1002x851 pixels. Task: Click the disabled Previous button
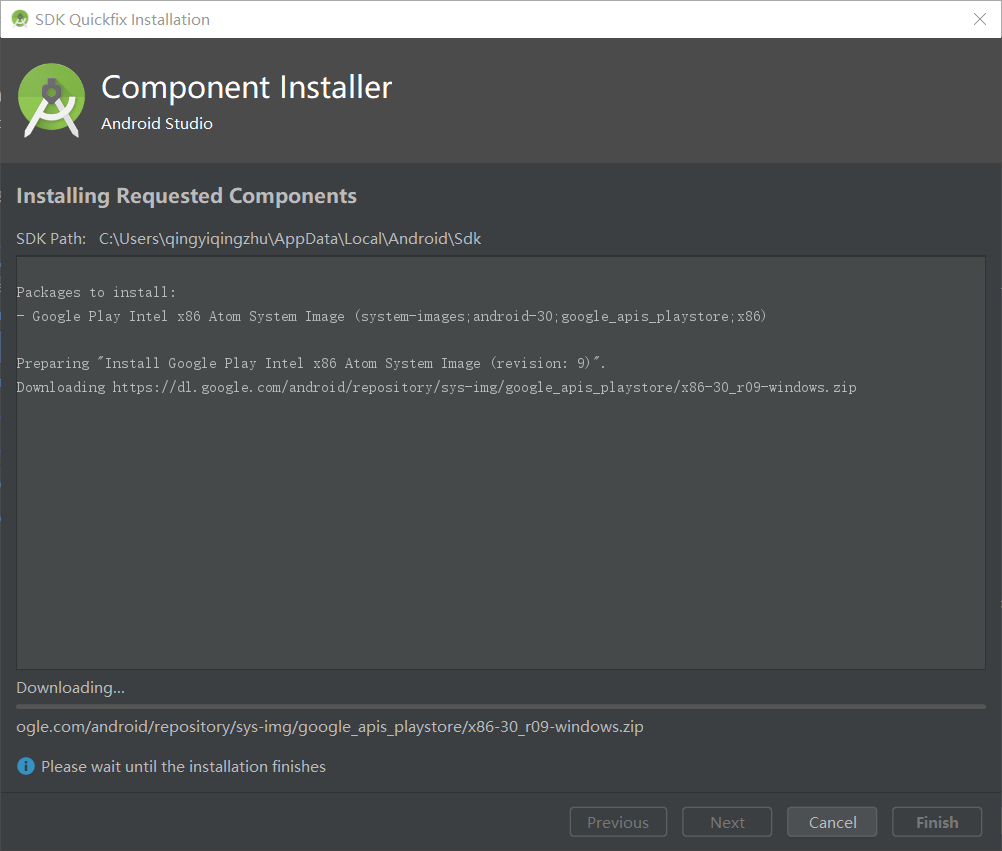click(618, 822)
